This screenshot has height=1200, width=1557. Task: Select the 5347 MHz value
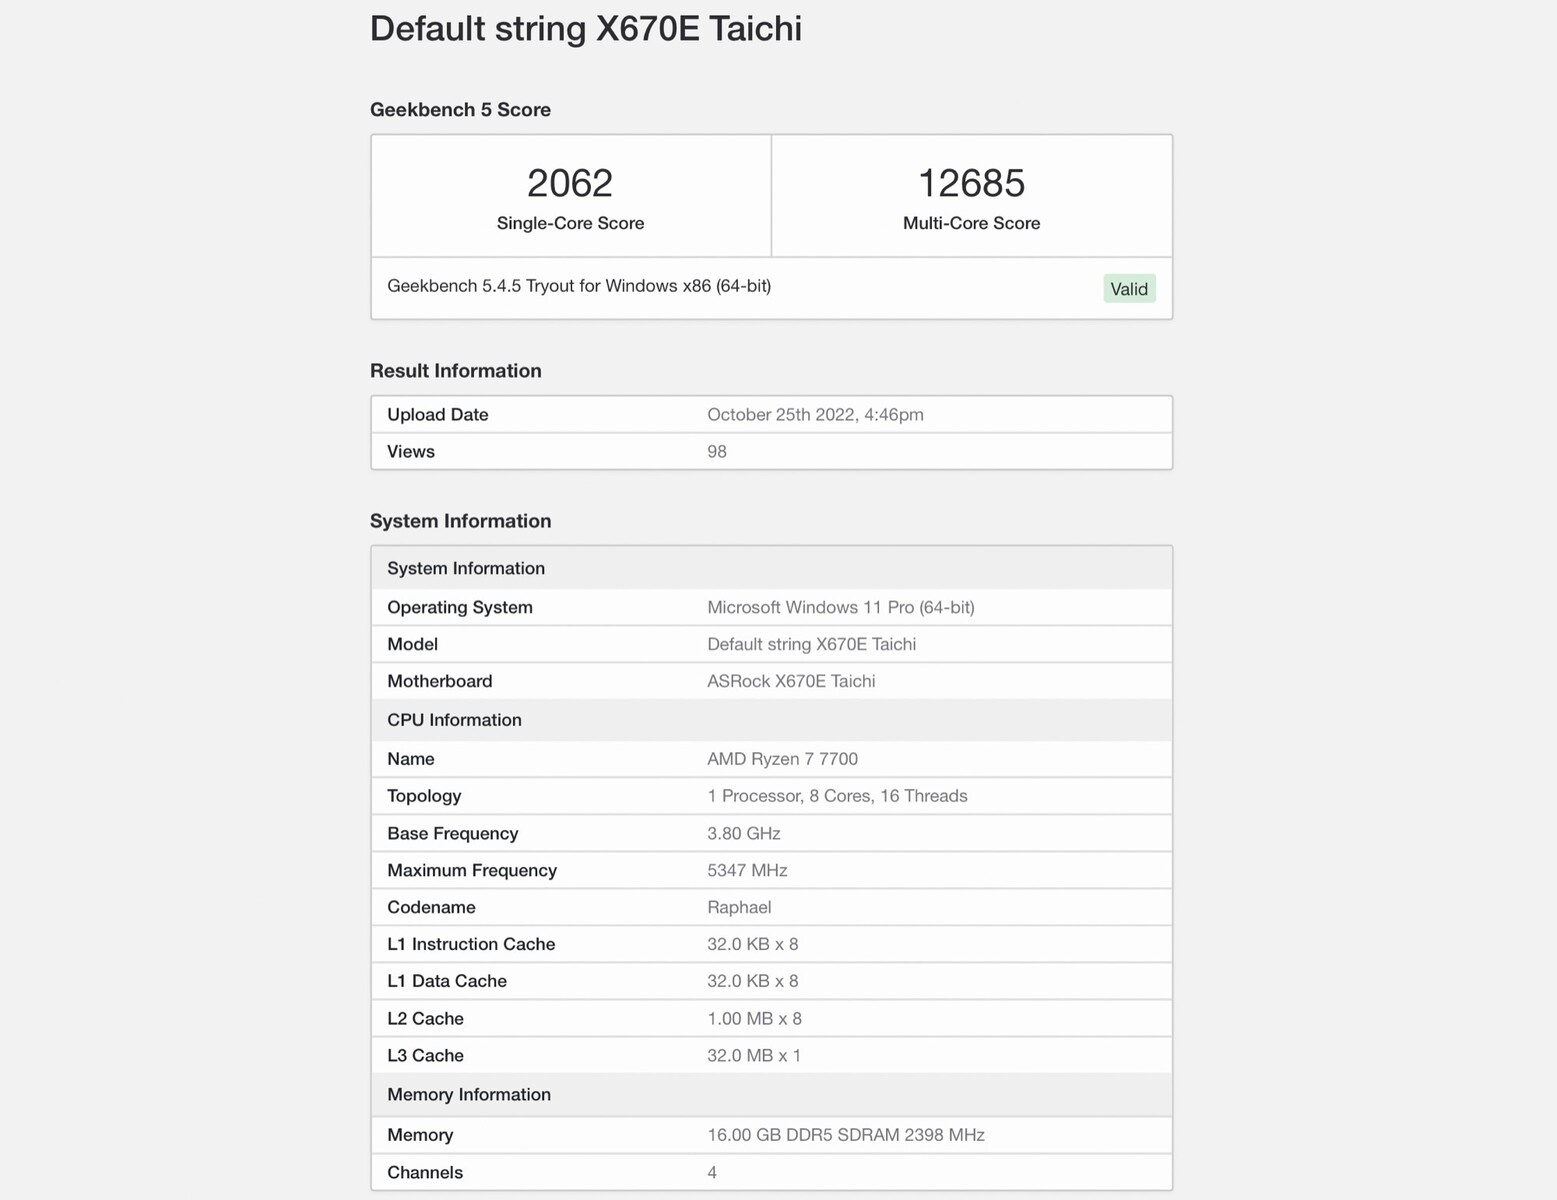[747, 871]
